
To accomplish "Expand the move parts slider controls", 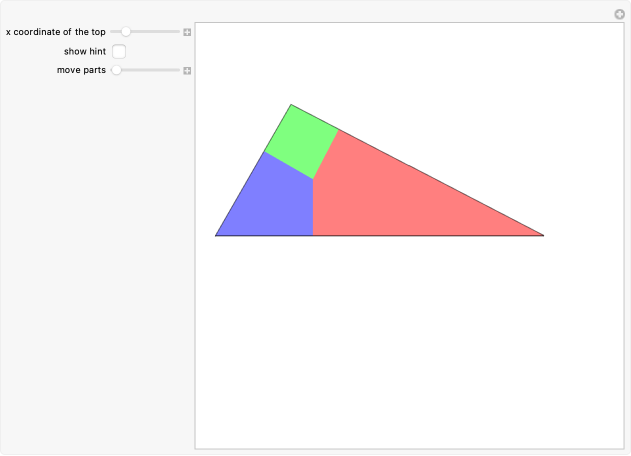I will (187, 70).
